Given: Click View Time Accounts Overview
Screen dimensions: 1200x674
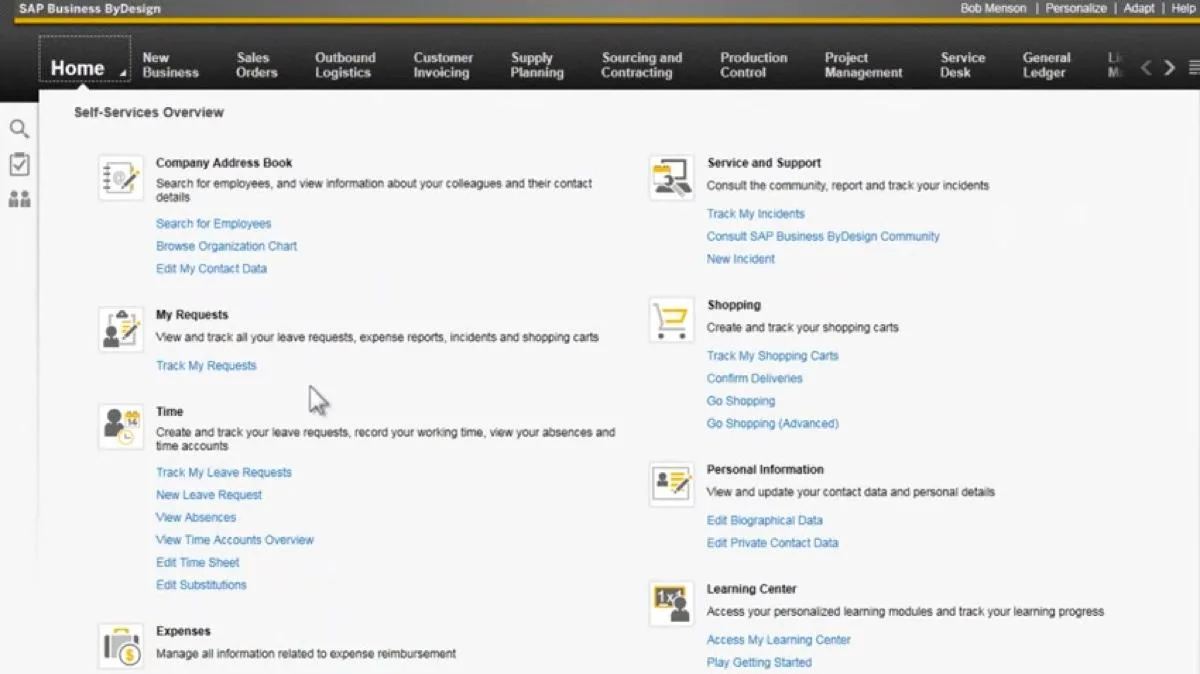Looking at the screenshot, I should tap(235, 540).
